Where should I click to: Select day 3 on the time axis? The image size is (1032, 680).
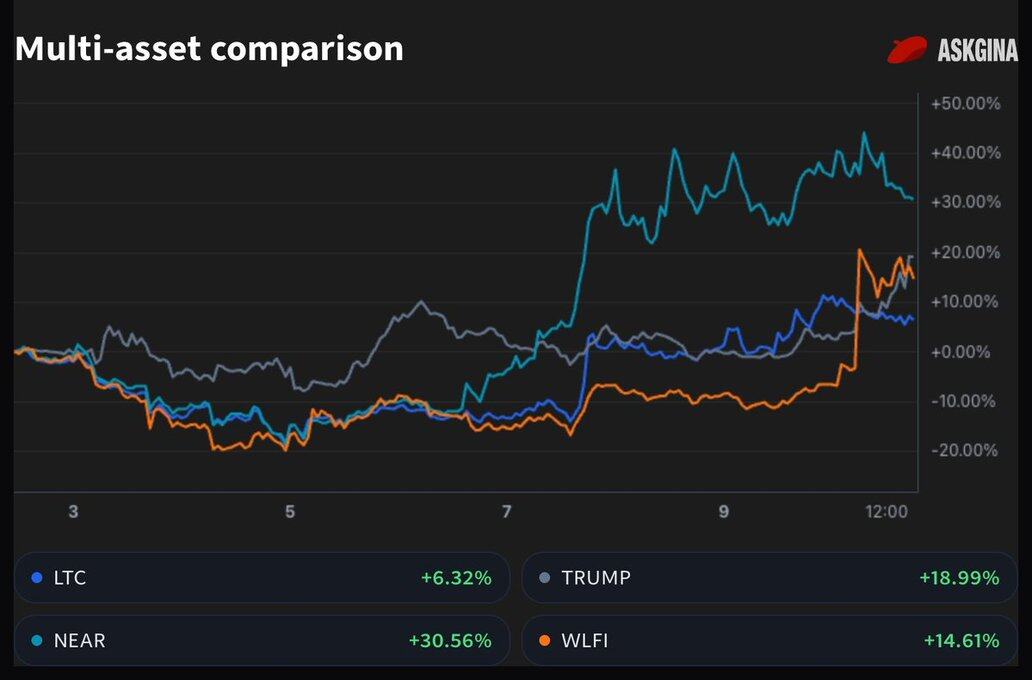(73, 512)
